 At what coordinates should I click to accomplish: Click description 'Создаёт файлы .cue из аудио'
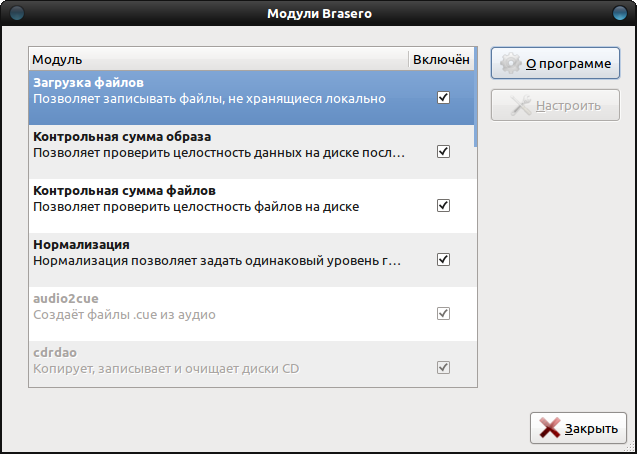124,315
